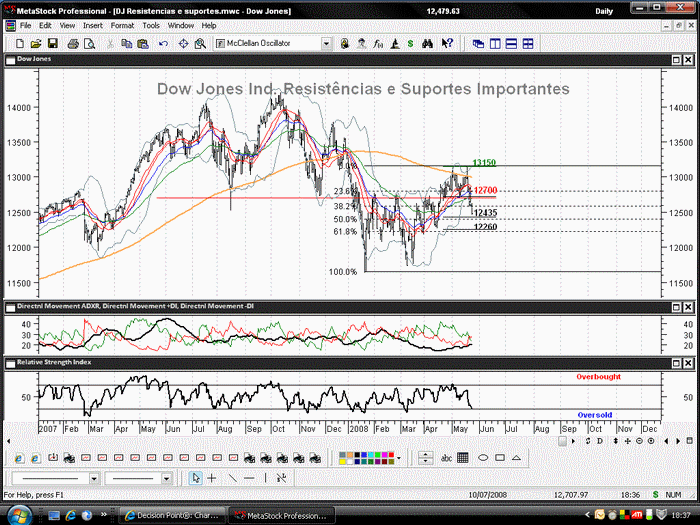Open the Help menu

click(209, 25)
